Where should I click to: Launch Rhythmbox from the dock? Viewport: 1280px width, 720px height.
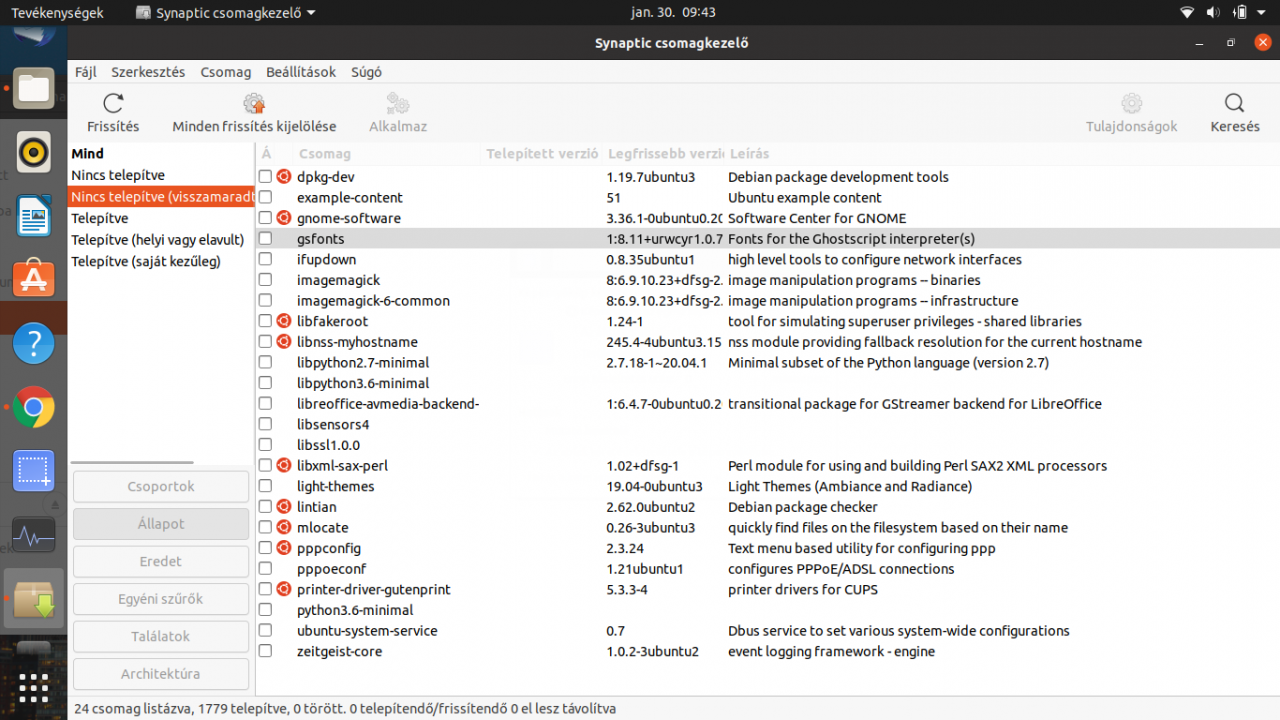(x=34, y=152)
